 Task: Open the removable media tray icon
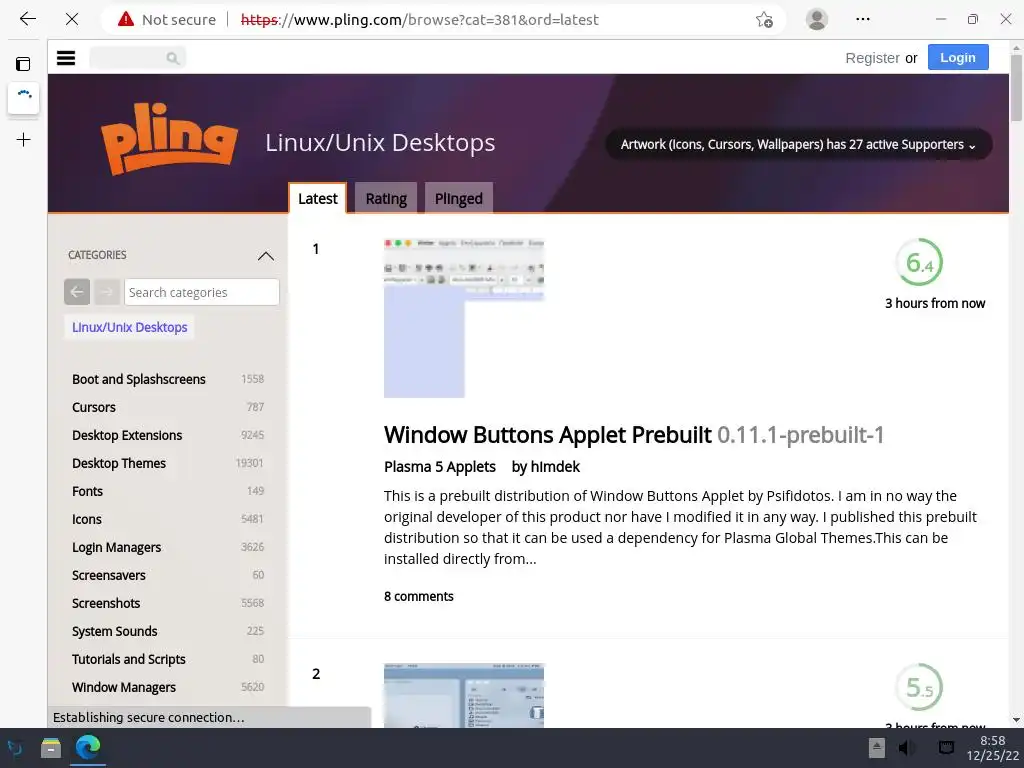tap(876, 748)
